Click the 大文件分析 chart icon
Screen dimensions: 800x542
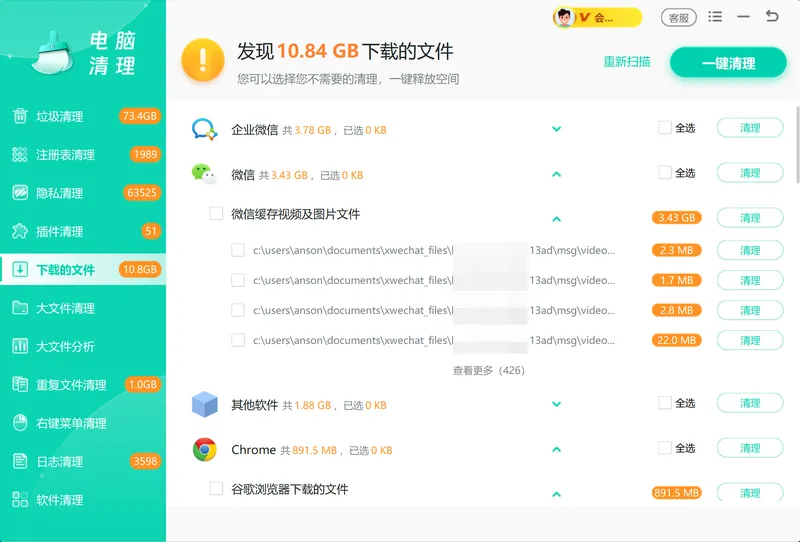pos(20,346)
